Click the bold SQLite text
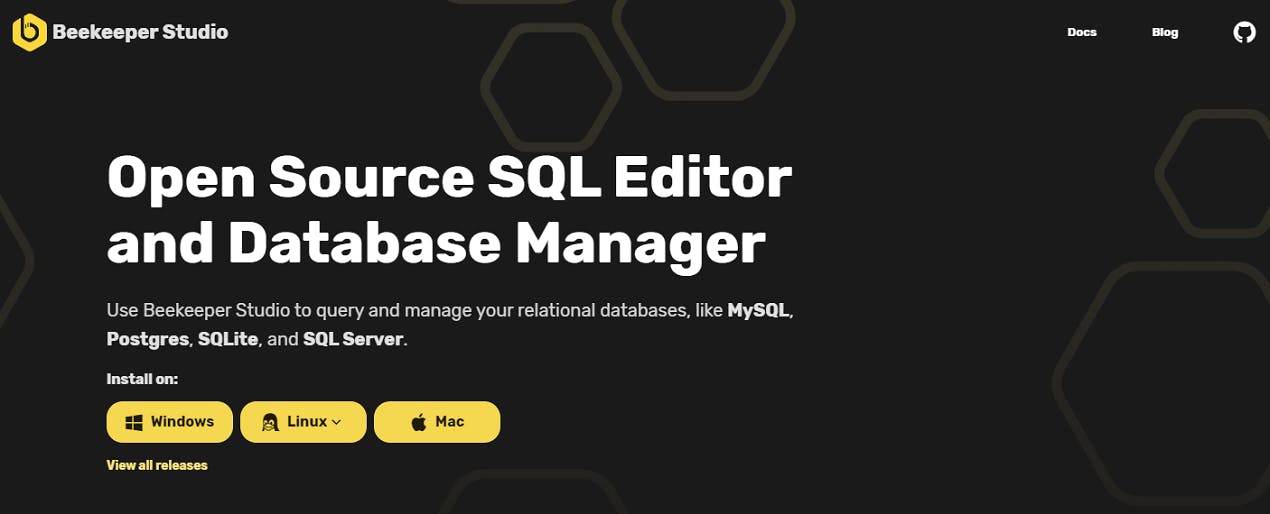 229,339
